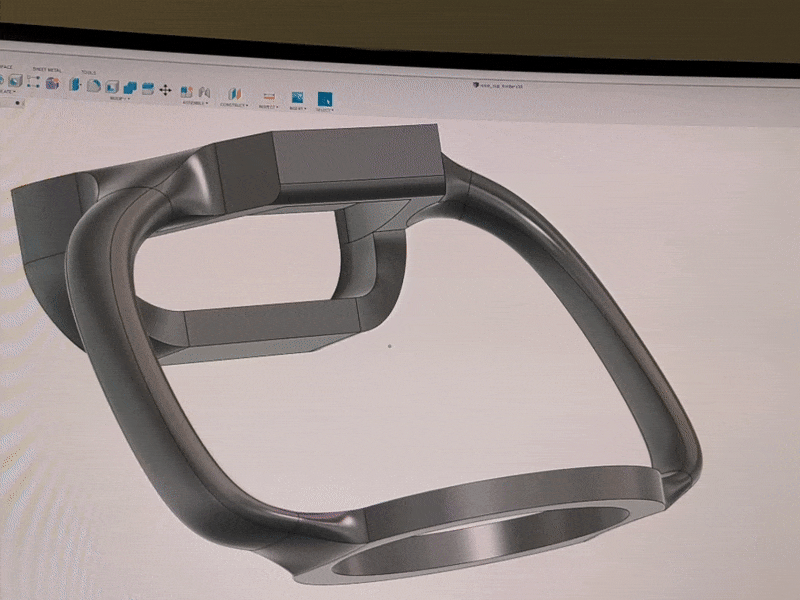Switch to the SHEET METAL tab
The image size is (800, 600).
pos(47,69)
